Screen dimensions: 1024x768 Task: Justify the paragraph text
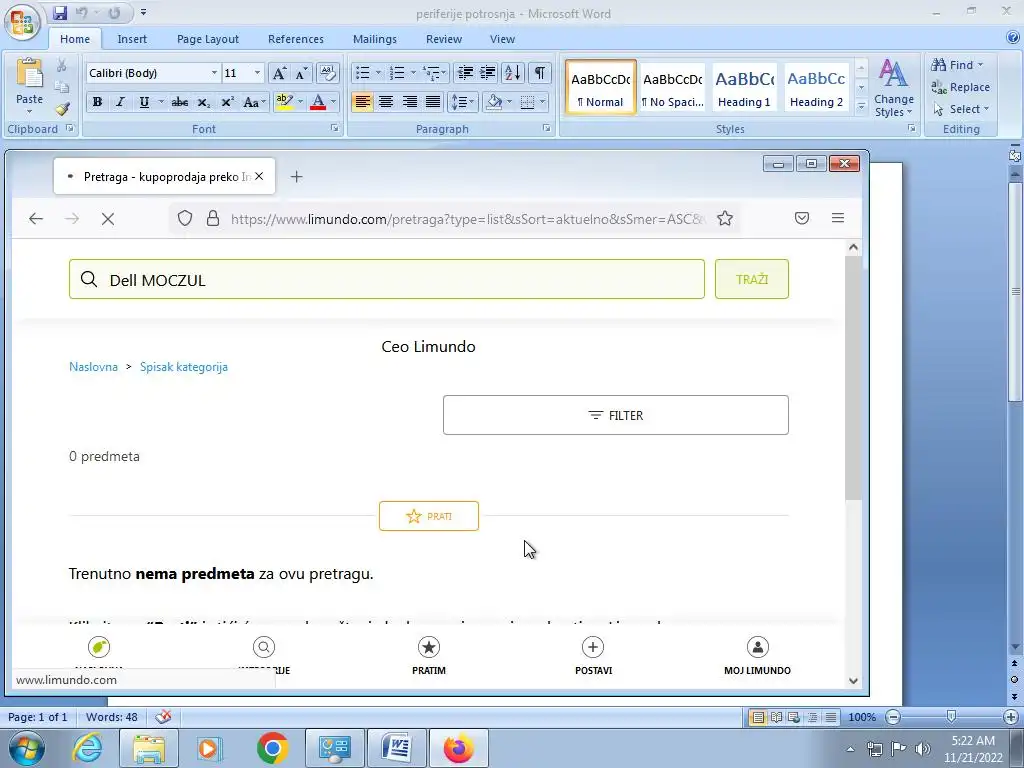pyautogui.click(x=433, y=102)
